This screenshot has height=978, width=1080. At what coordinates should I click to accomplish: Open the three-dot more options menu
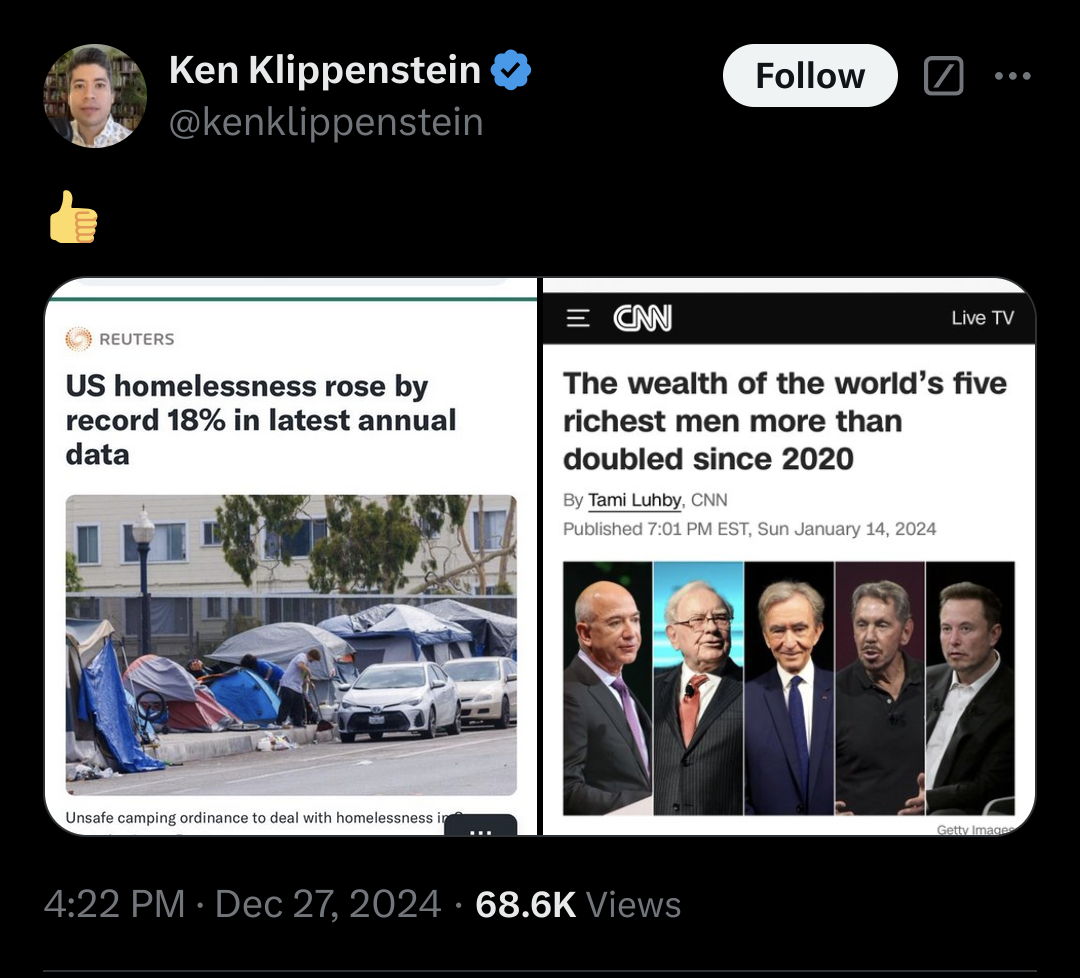point(1012,76)
